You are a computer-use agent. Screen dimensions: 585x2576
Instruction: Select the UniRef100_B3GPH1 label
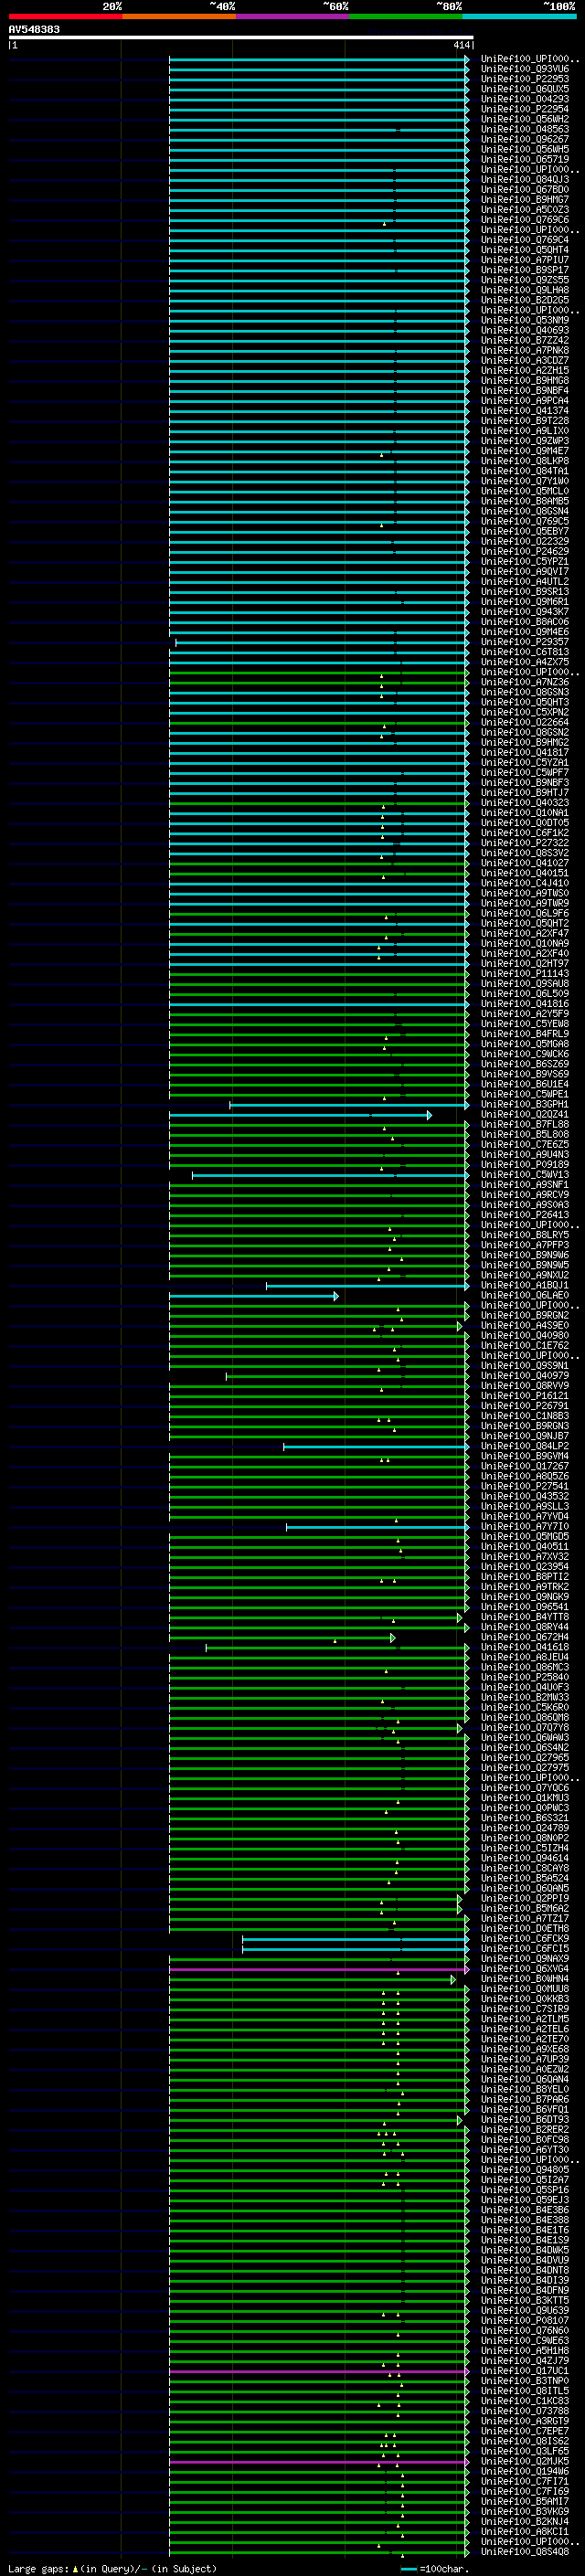tap(525, 1104)
